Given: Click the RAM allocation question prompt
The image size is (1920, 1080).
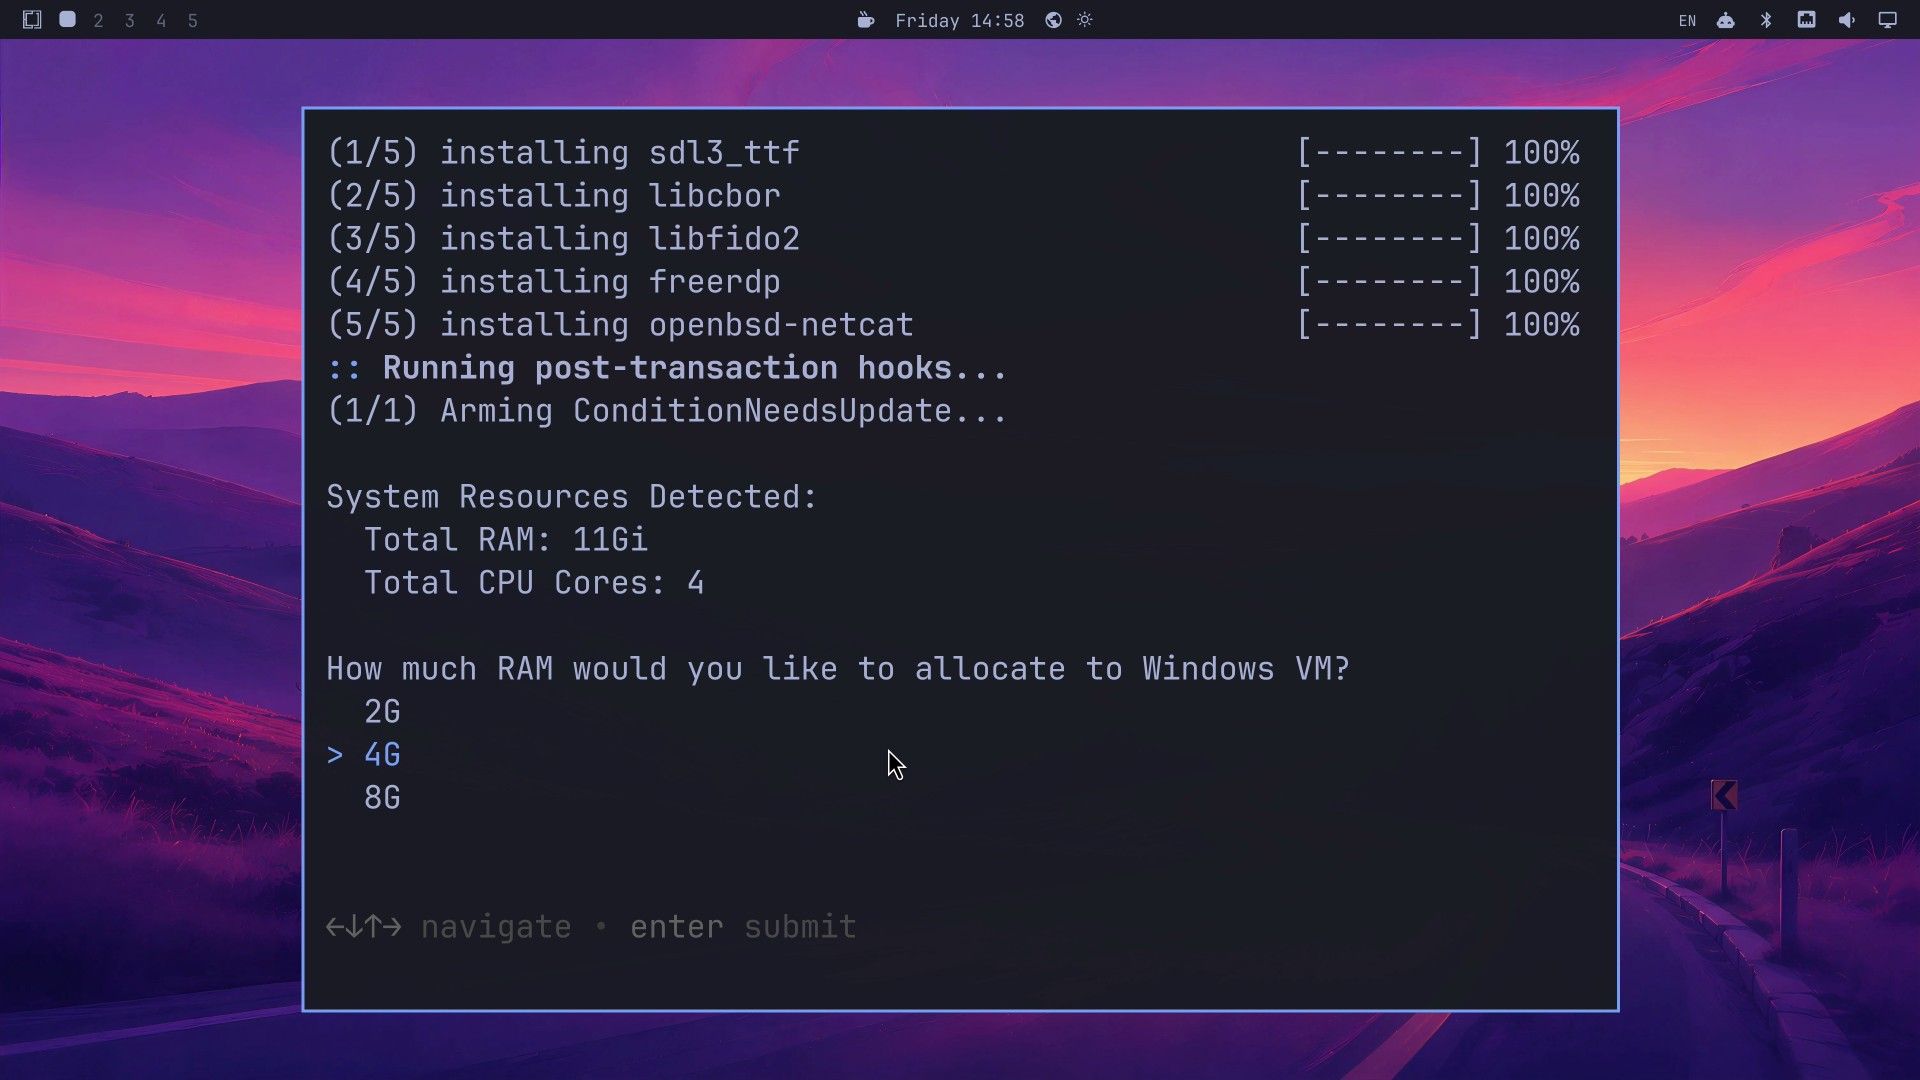Looking at the screenshot, I should pos(838,669).
